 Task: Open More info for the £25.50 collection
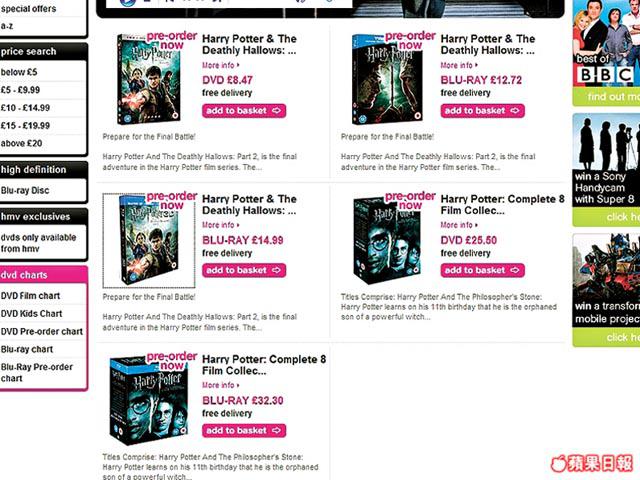459,225
